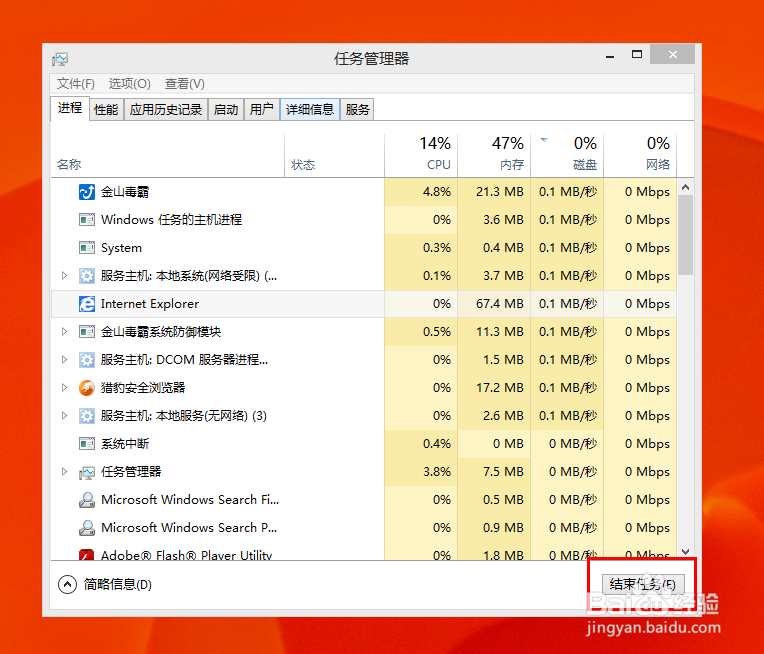Screen dimensions: 764x654
Task: Select the Internet Explorer row name
Action: 150,304
